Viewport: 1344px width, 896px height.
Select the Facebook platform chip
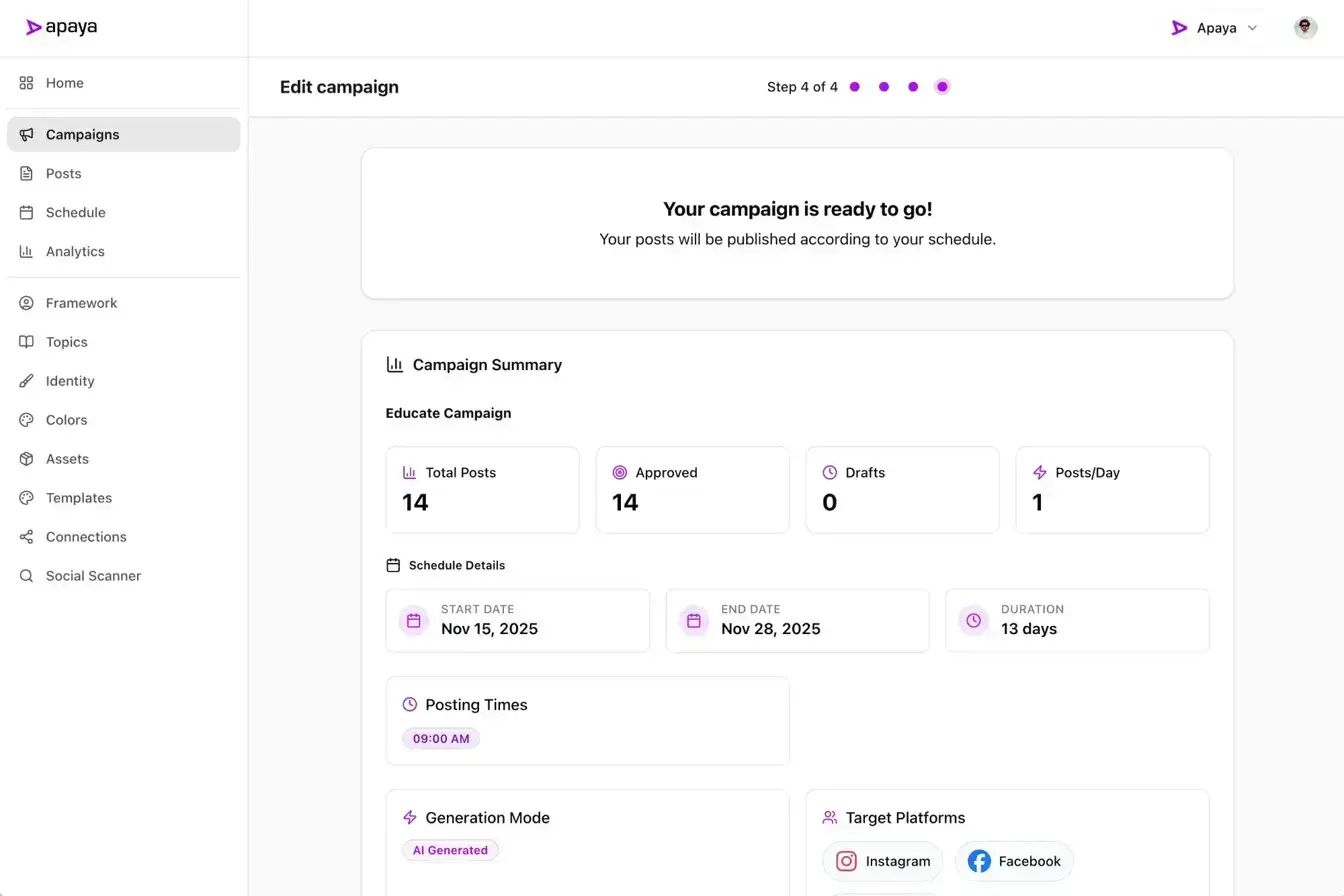coord(1014,861)
